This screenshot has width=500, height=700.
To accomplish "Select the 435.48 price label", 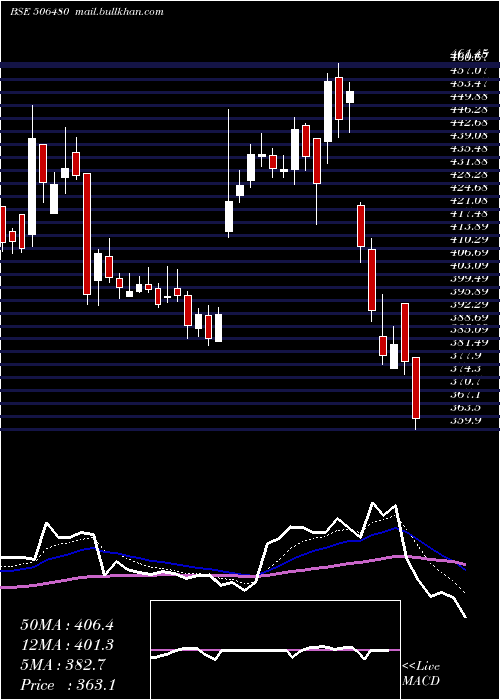I will point(468,148).
